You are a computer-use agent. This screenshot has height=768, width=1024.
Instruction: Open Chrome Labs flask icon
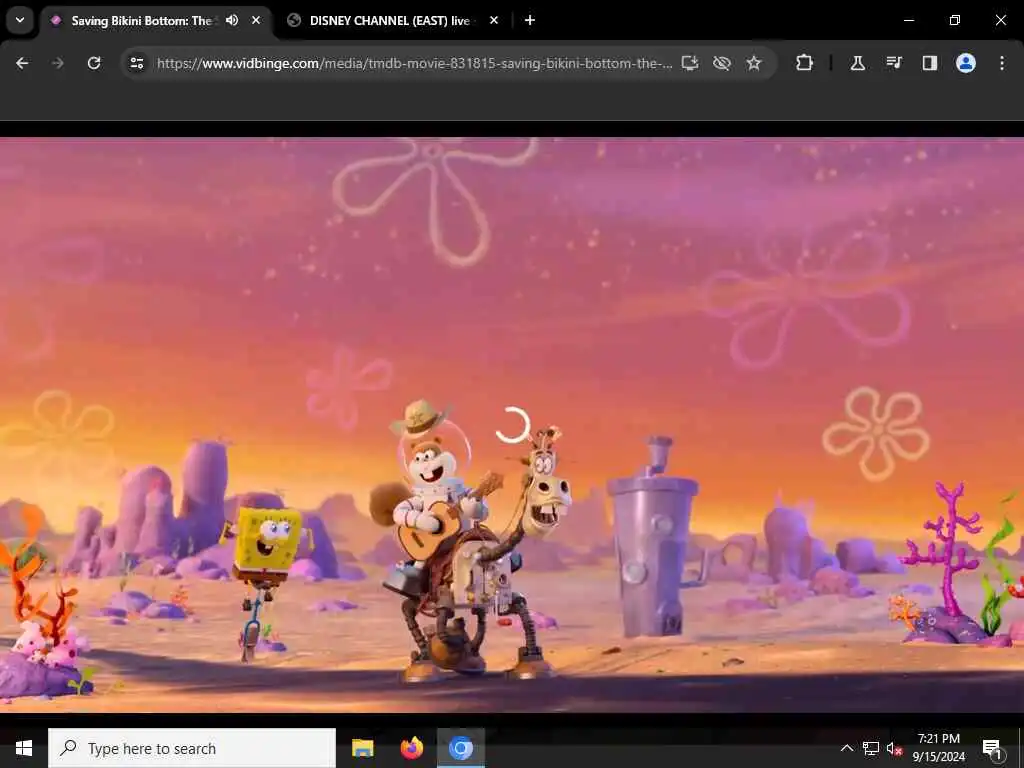(x=857, y=63)
